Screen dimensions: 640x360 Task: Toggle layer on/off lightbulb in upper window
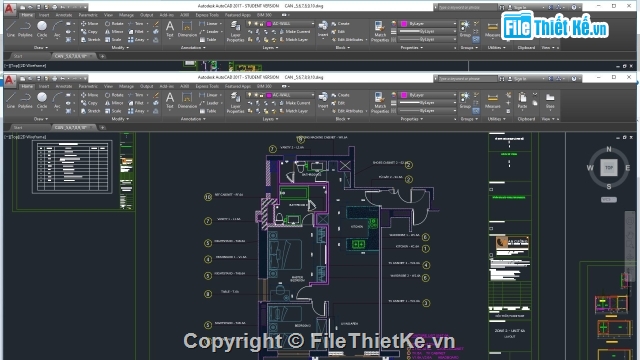[x=250, y=24]
